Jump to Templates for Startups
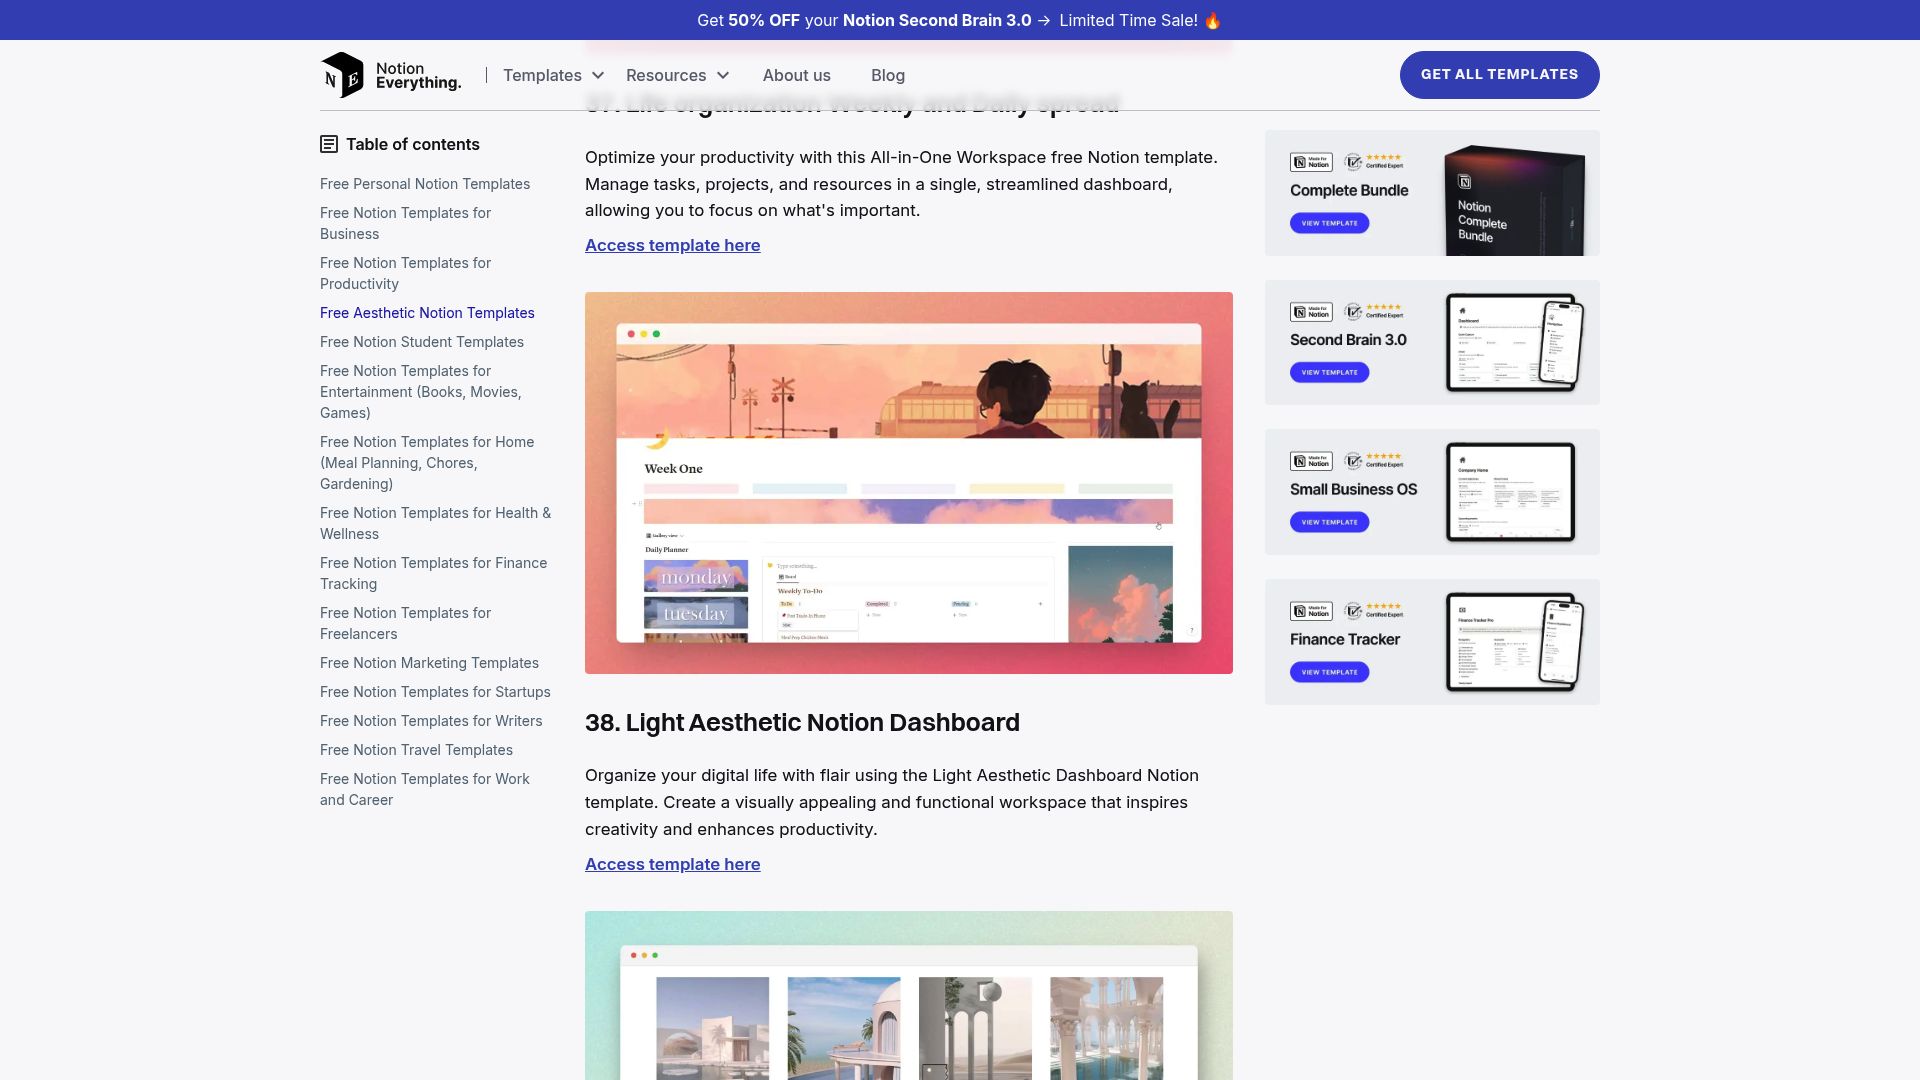Screen dimensions: 1920x1080 click(x=435, y=692)
